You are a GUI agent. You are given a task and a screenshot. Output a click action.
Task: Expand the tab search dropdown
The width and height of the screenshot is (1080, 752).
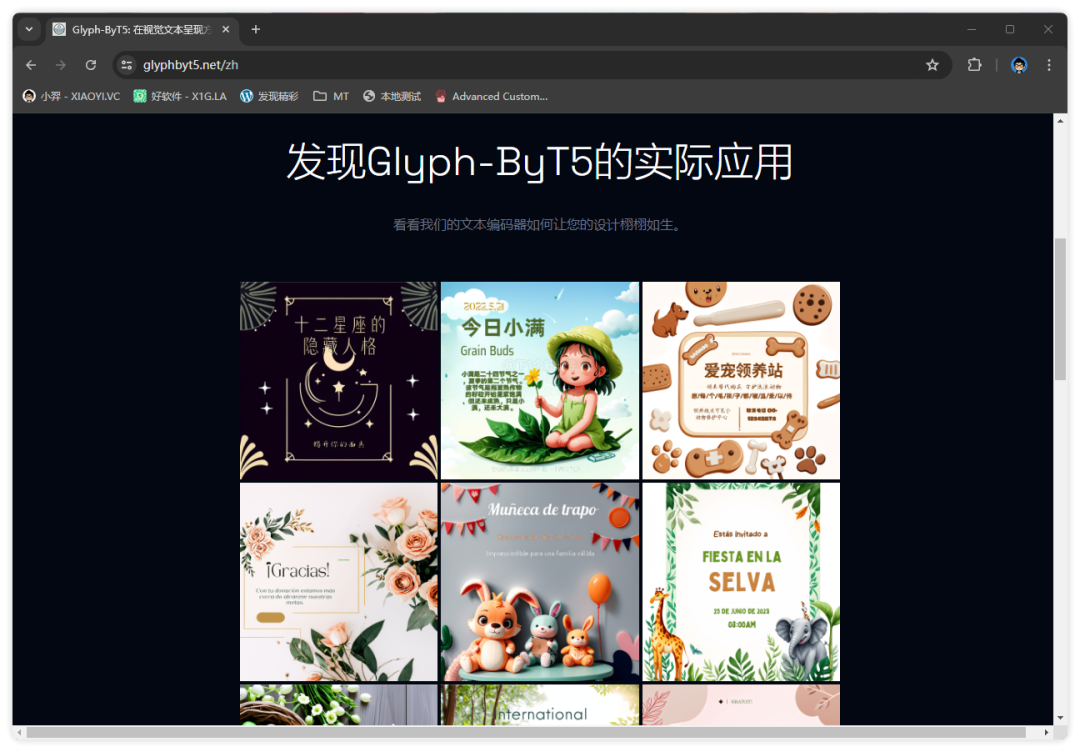[x=29, y=30]
